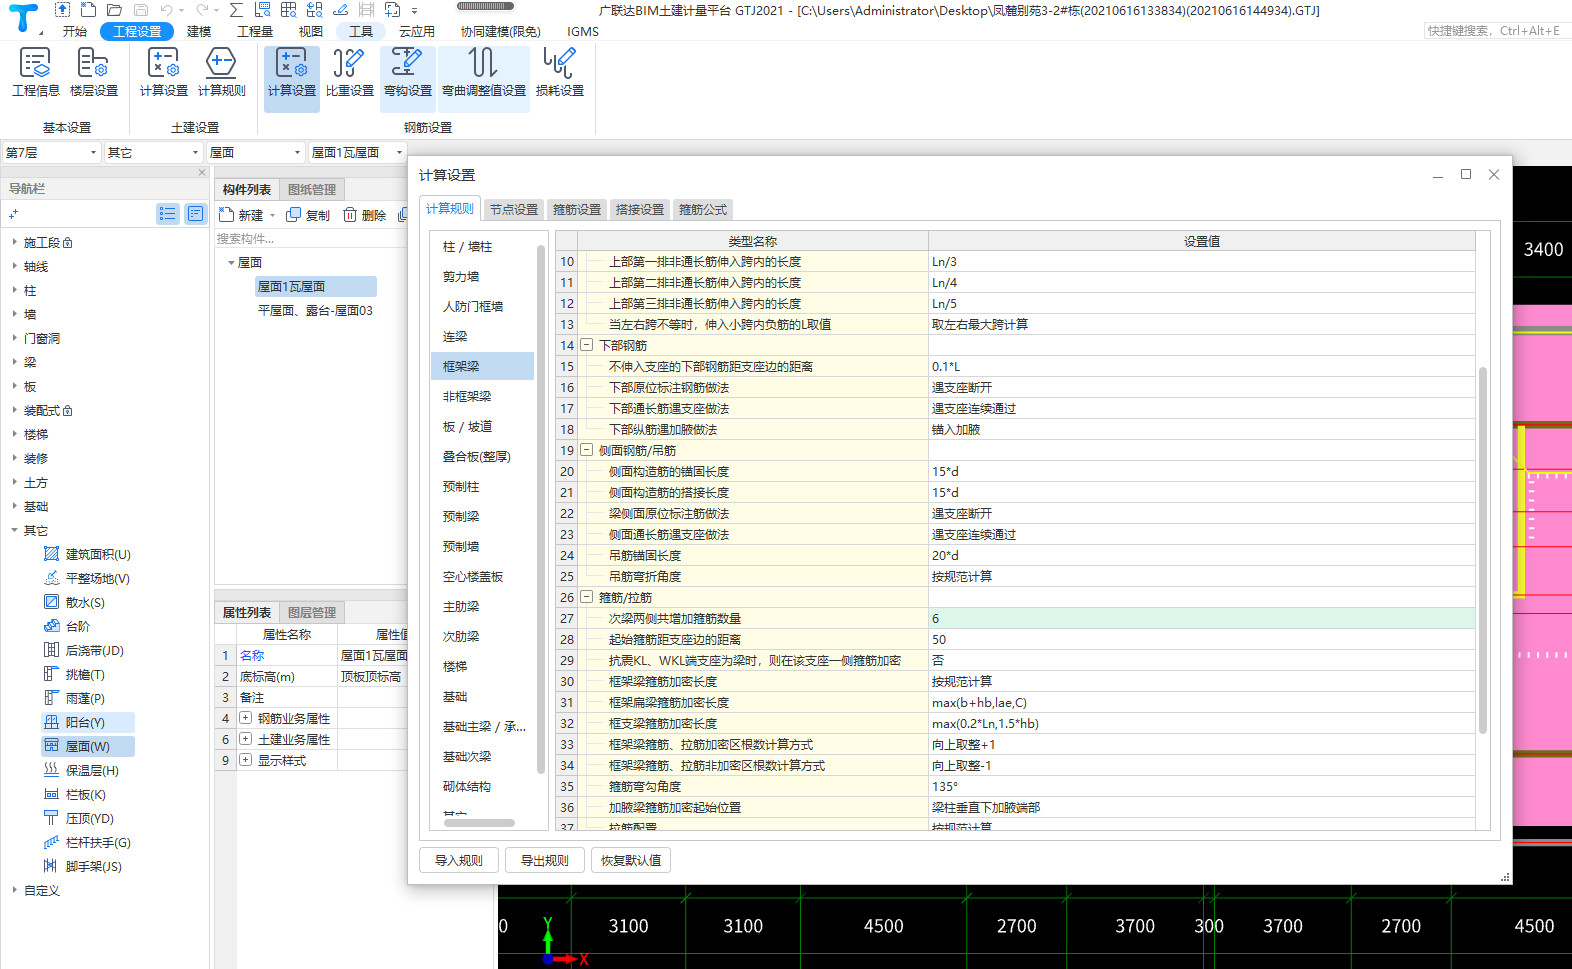
Task: Select 脚手架(JS) tool
Action: point(82,866)
